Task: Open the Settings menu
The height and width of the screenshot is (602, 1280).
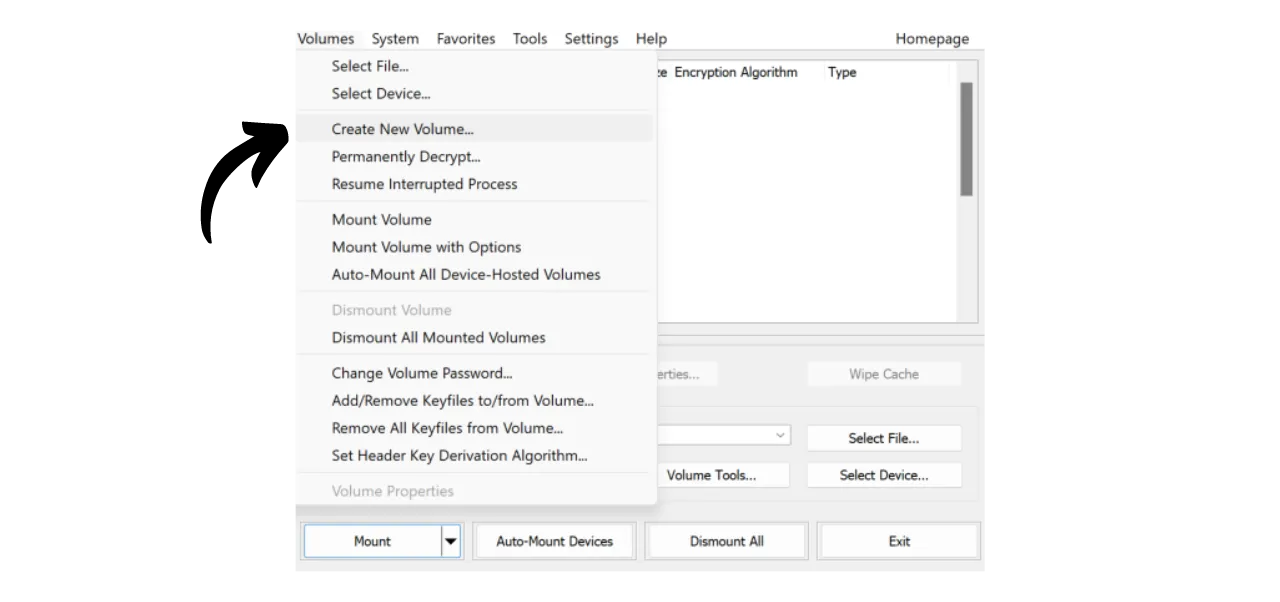Action: pyautogui.click(x=591, y=39)
